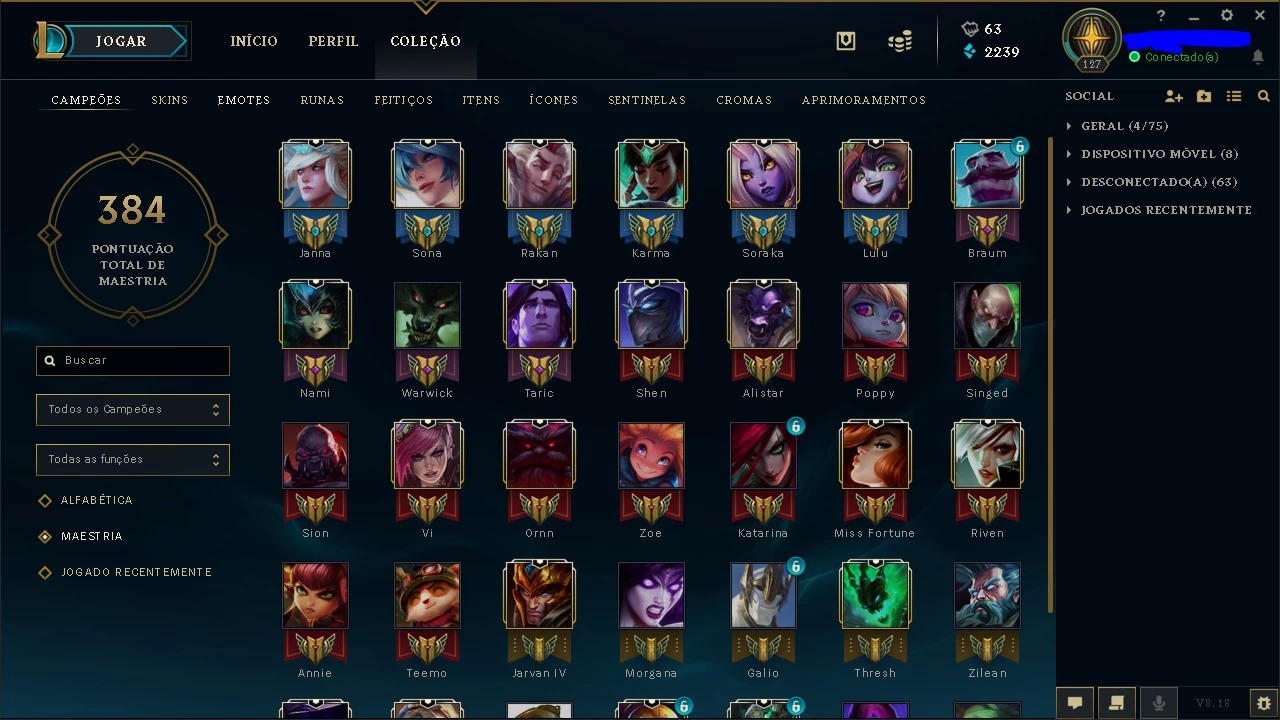This screenshot has width=1280, height=720.
Task: Click the new friend folder icon
Action: [x=1204, y=97]
